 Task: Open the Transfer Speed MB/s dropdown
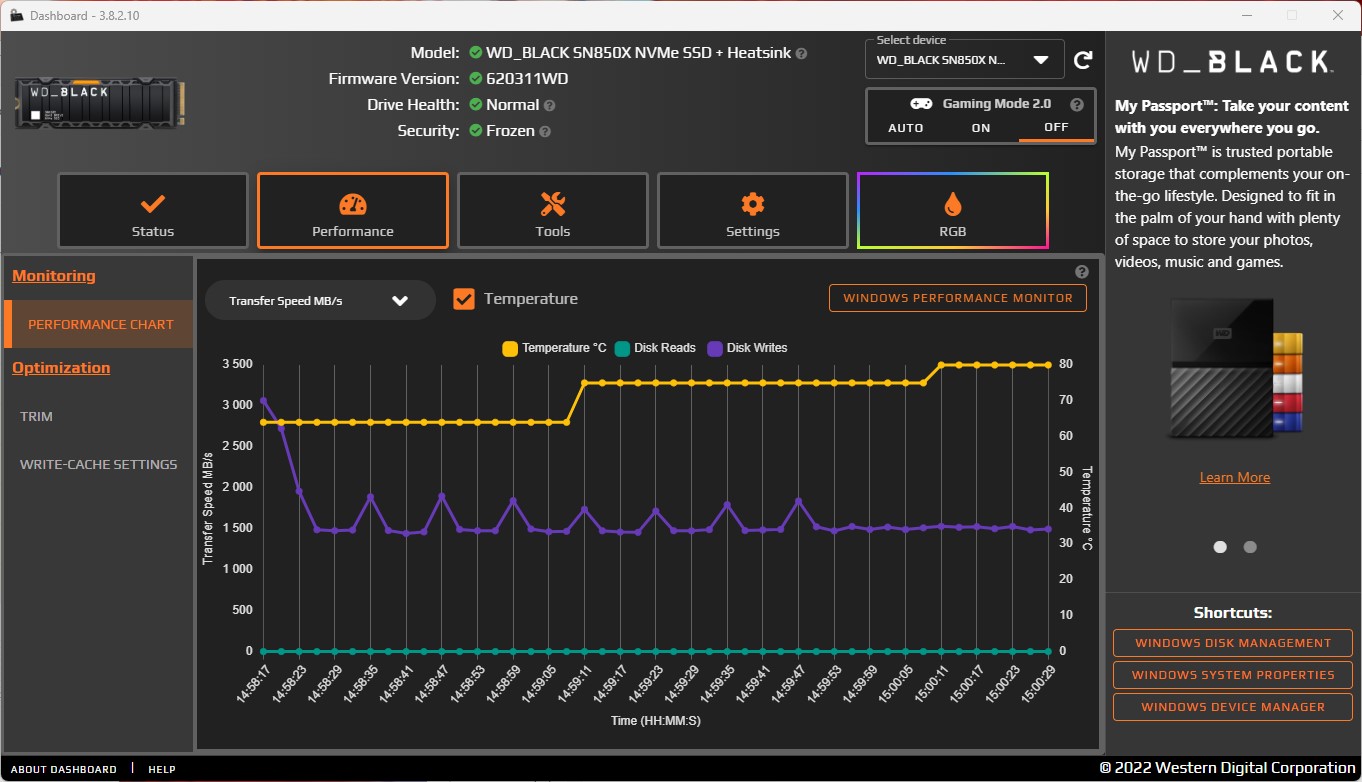(x=320, y=300)
